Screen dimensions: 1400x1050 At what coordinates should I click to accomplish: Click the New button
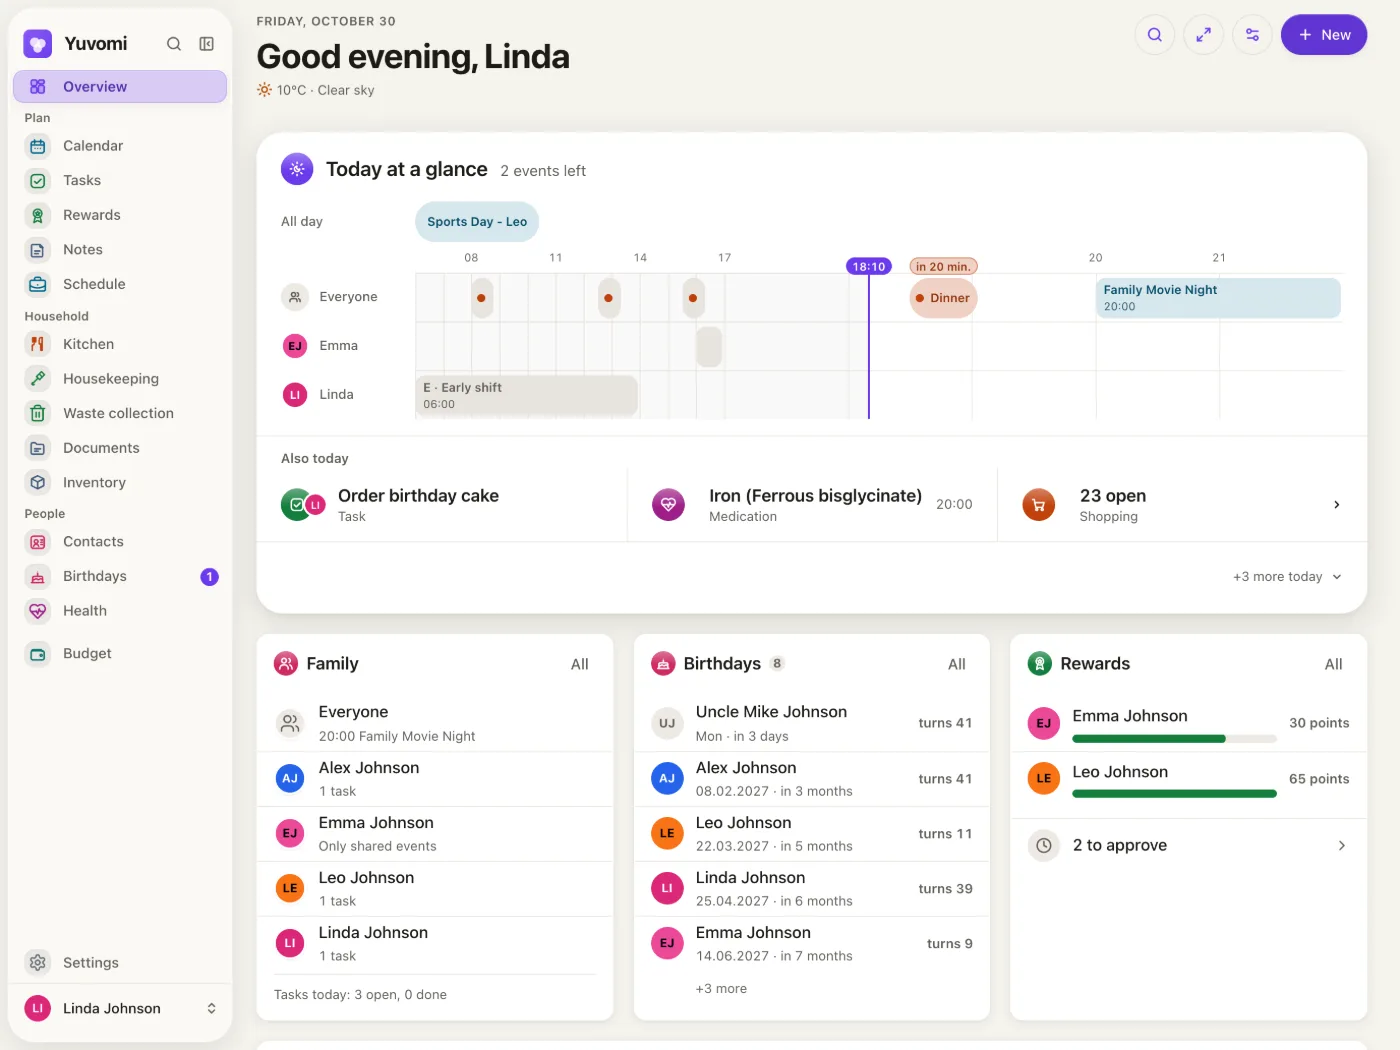tap(1324, 35)
